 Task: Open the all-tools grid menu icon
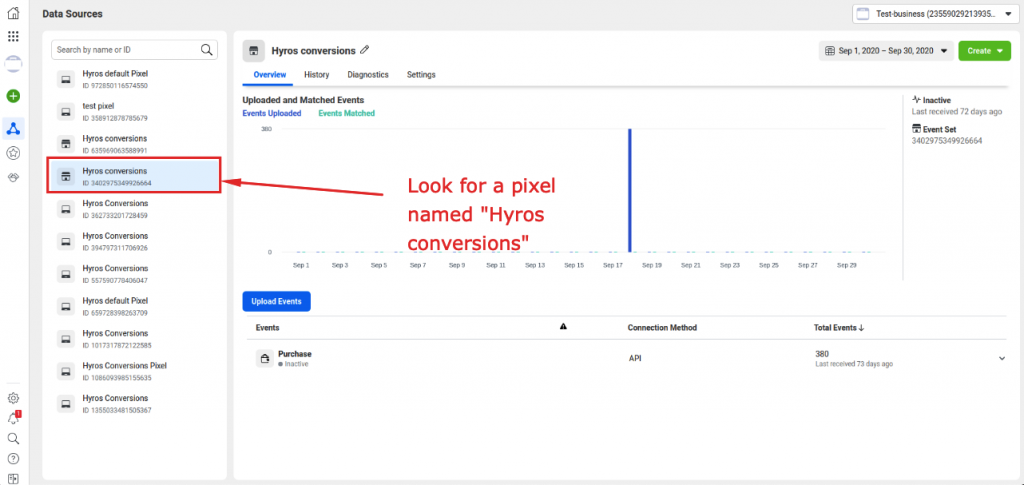tap(13, 37)
